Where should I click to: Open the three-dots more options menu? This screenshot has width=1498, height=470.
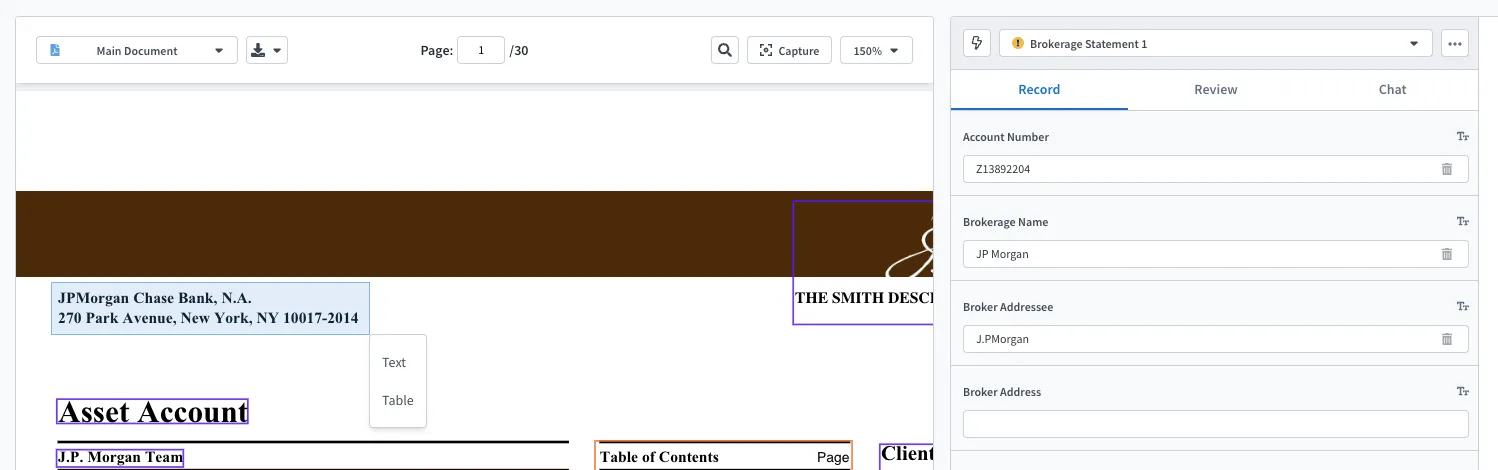pos(1454,43)
